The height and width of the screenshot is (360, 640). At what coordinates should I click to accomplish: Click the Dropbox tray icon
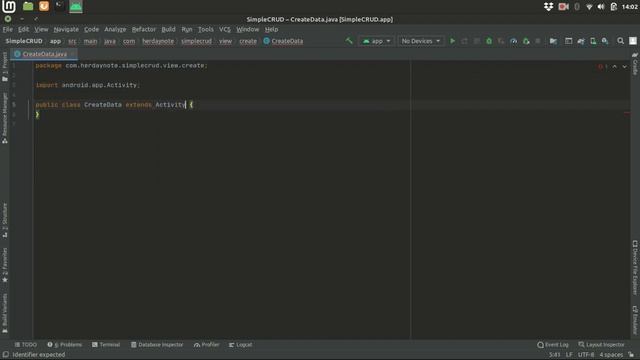[548, 7]
